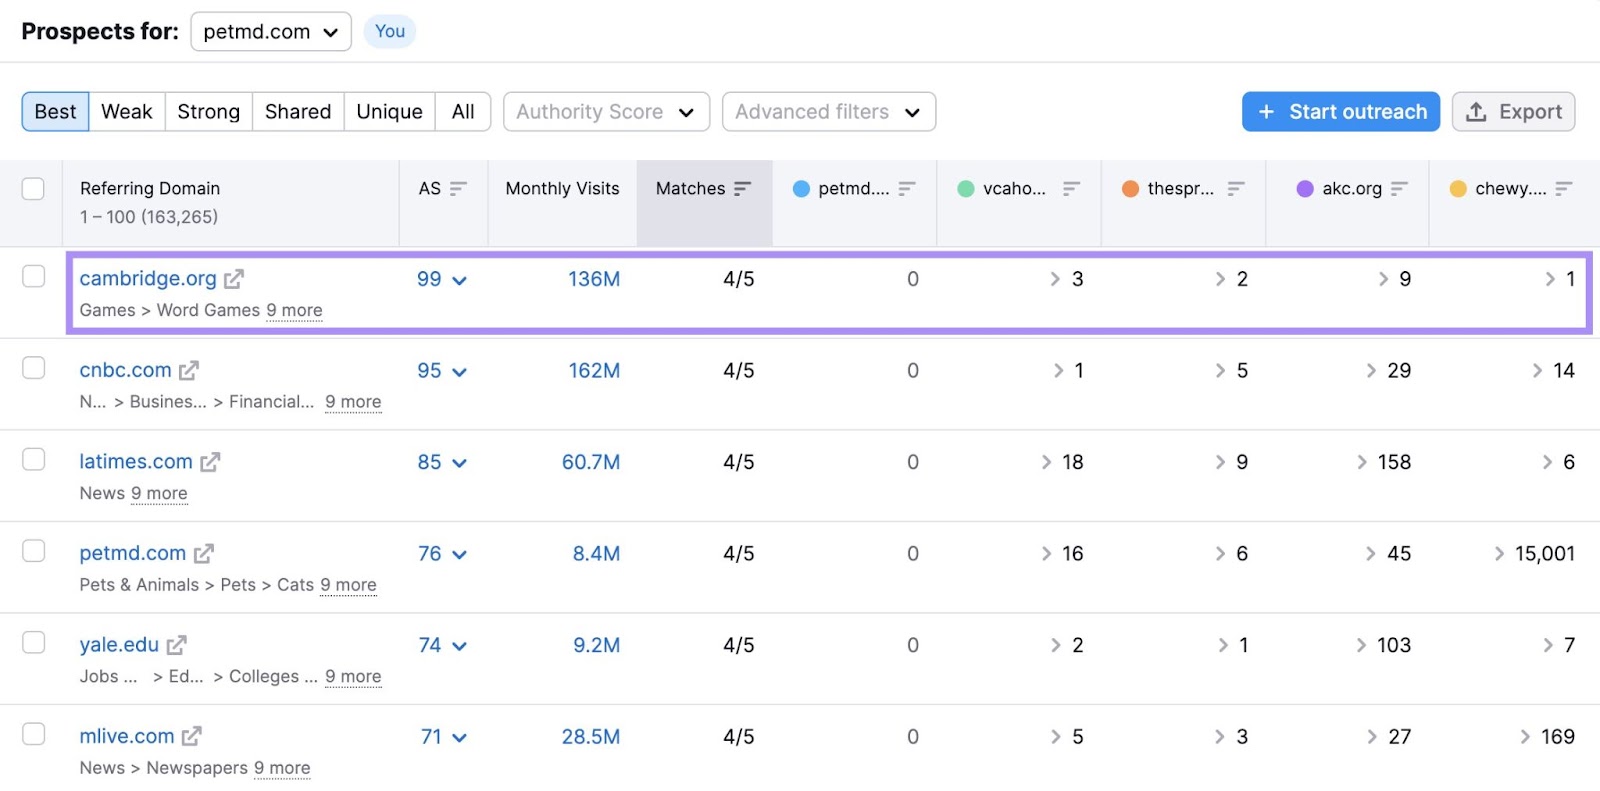Tick the mlive.com row checkbox
This screenshot has height=791, width=1600.
(x=33, y=734)
